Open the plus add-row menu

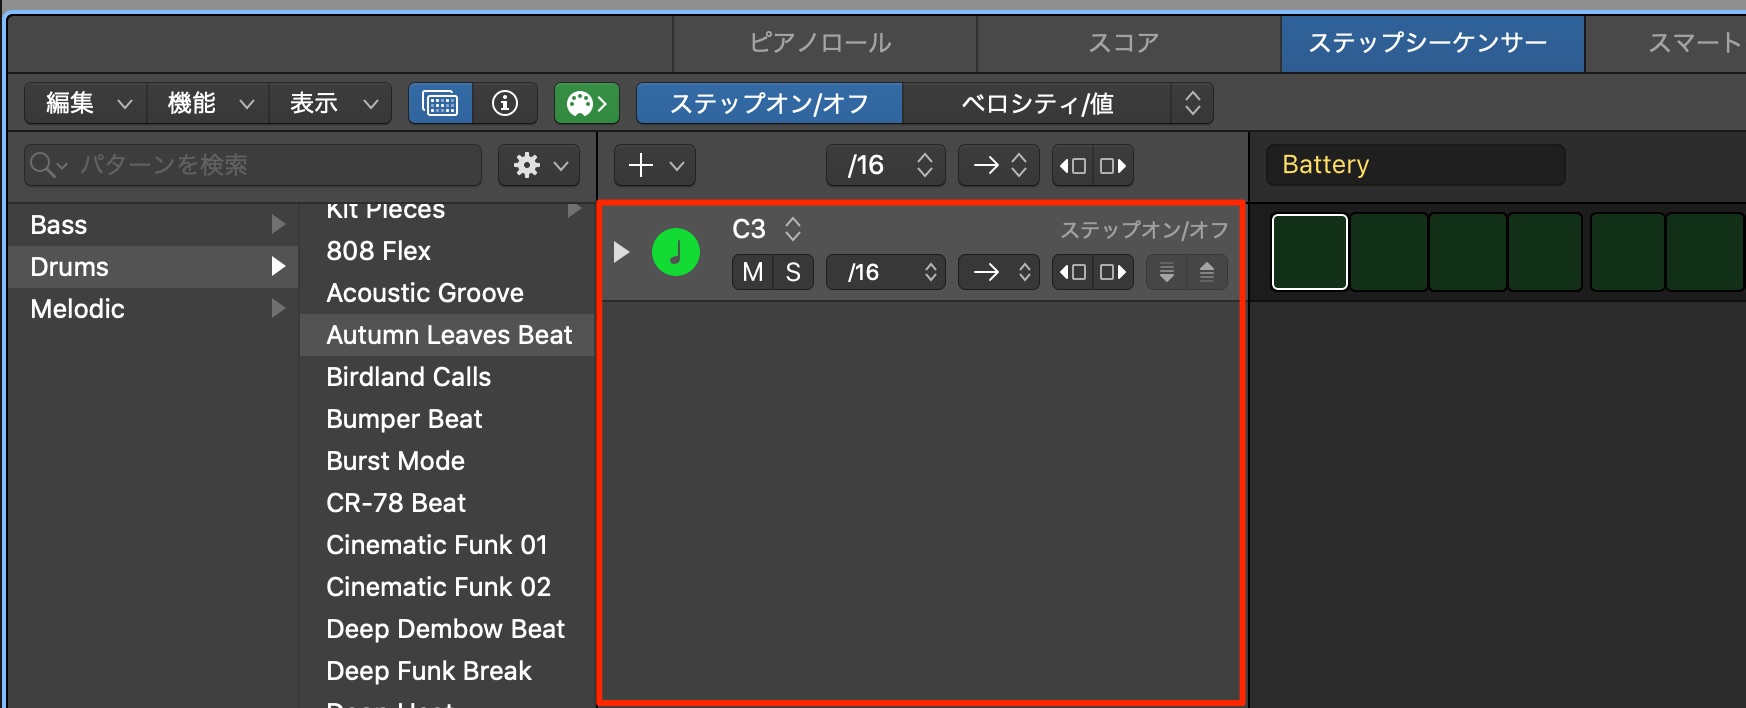655,166
